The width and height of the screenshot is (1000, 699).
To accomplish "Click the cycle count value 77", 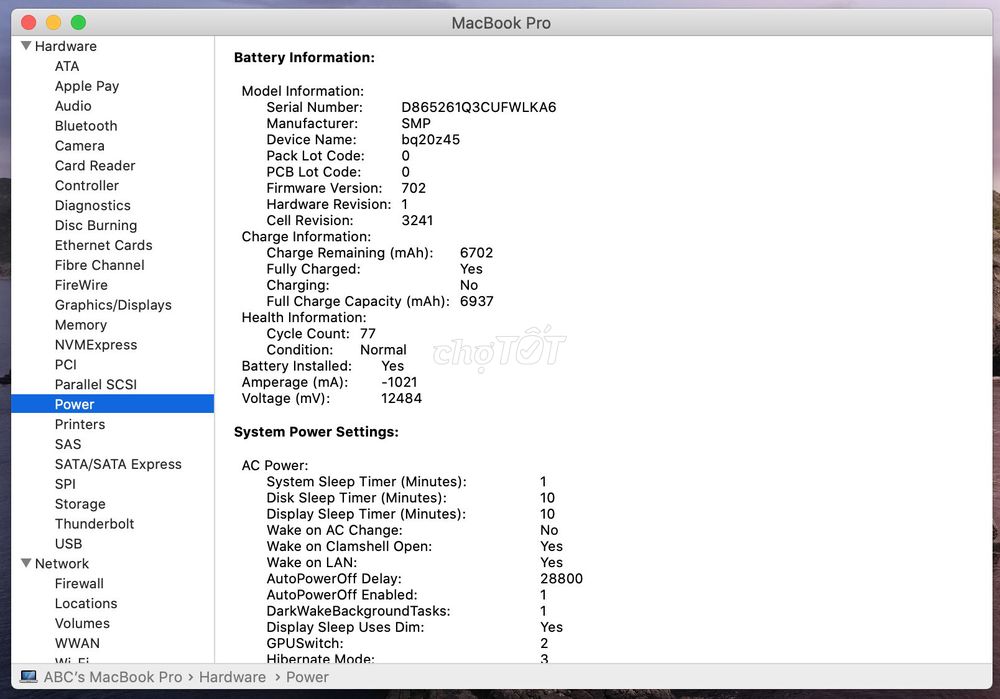I will 368,334.
